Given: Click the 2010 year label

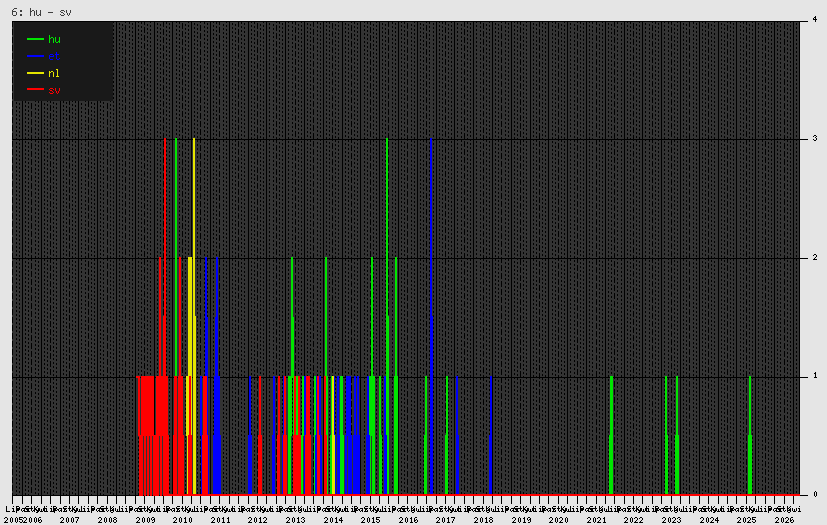Looking at the screenshot, I should [183, 520].
